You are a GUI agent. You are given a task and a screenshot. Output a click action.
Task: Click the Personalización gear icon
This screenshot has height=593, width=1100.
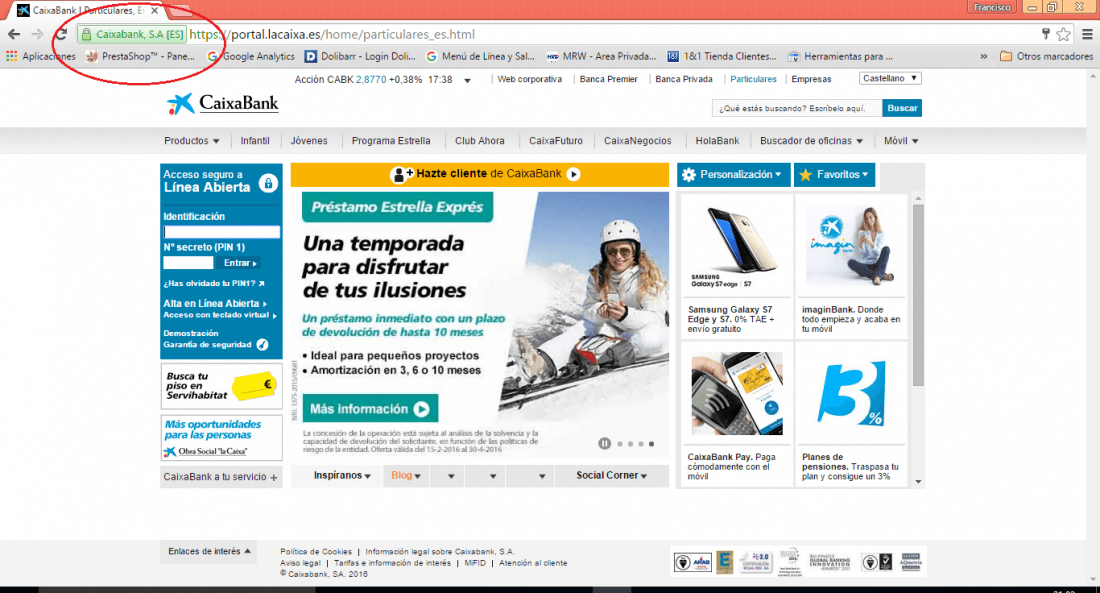(689, 175)
